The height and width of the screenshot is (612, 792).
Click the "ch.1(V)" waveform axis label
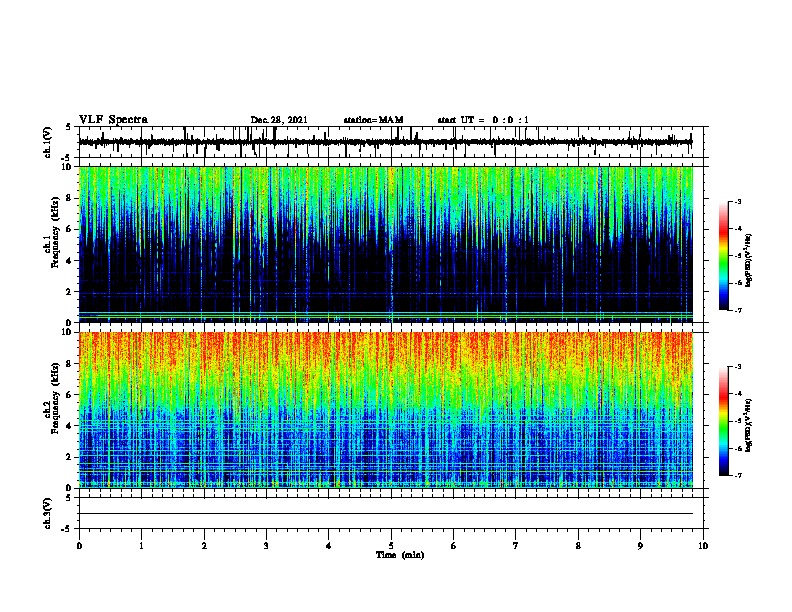click(x=47, y=142)
